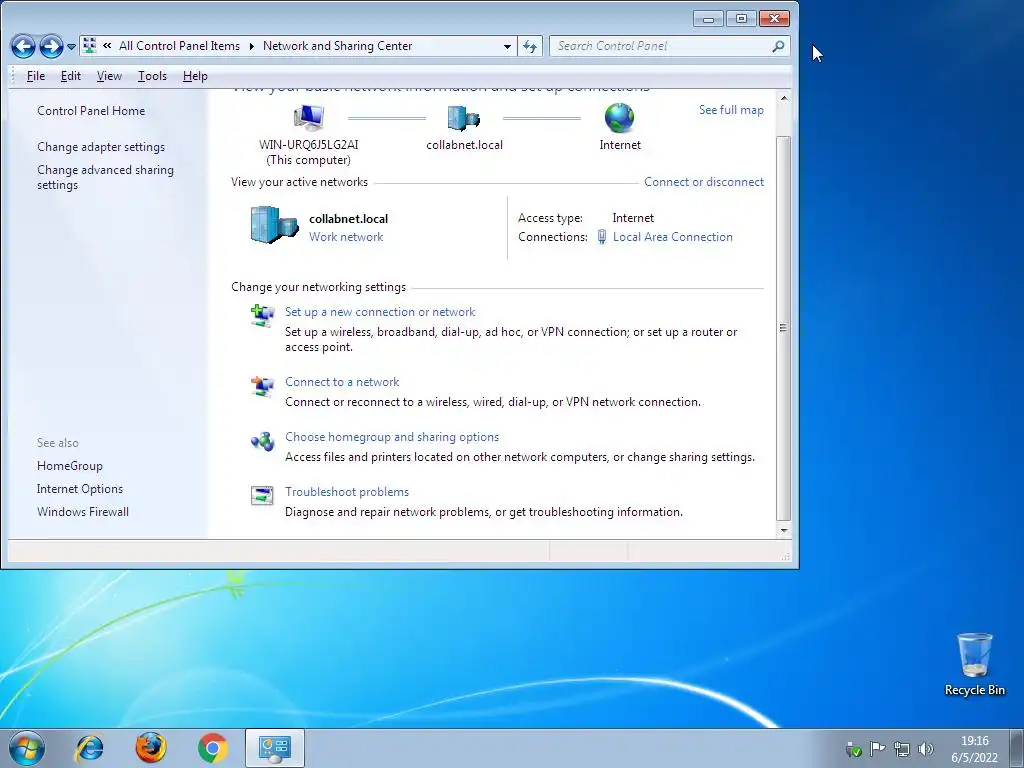This screenshot has width=1024, height=768.
Task: Click the network tray icon
Action: tap(902, 749)
